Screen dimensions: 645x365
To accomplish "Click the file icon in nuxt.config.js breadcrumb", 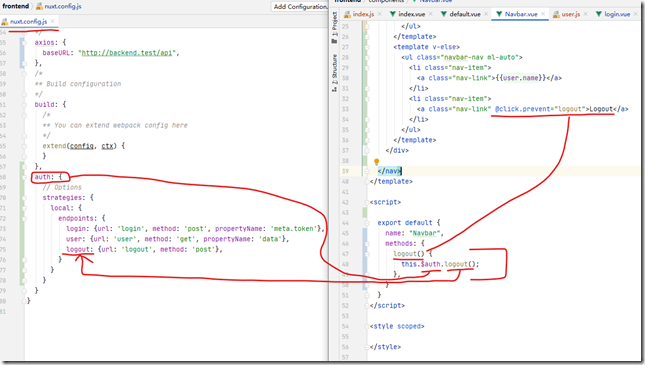I will (39, 6).
